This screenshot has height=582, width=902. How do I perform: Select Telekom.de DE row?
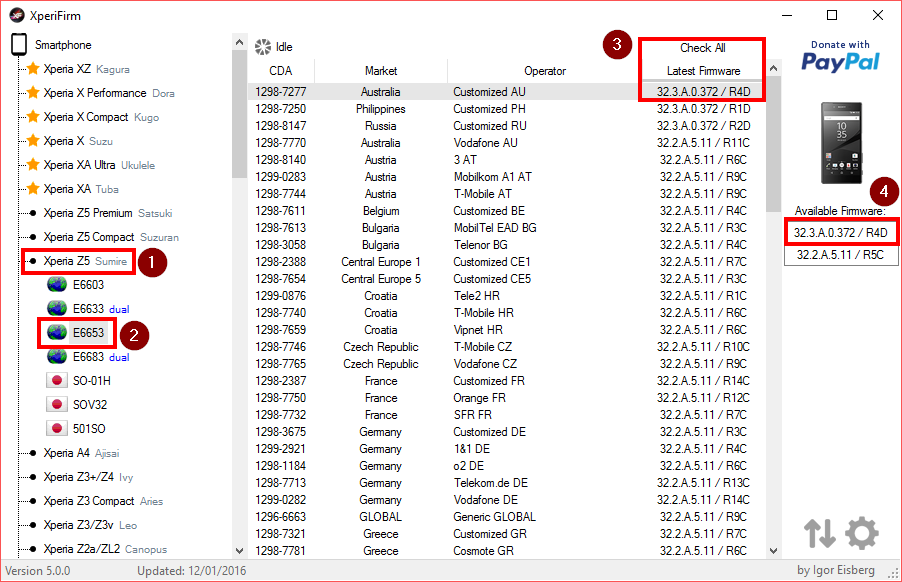[507, 483]
